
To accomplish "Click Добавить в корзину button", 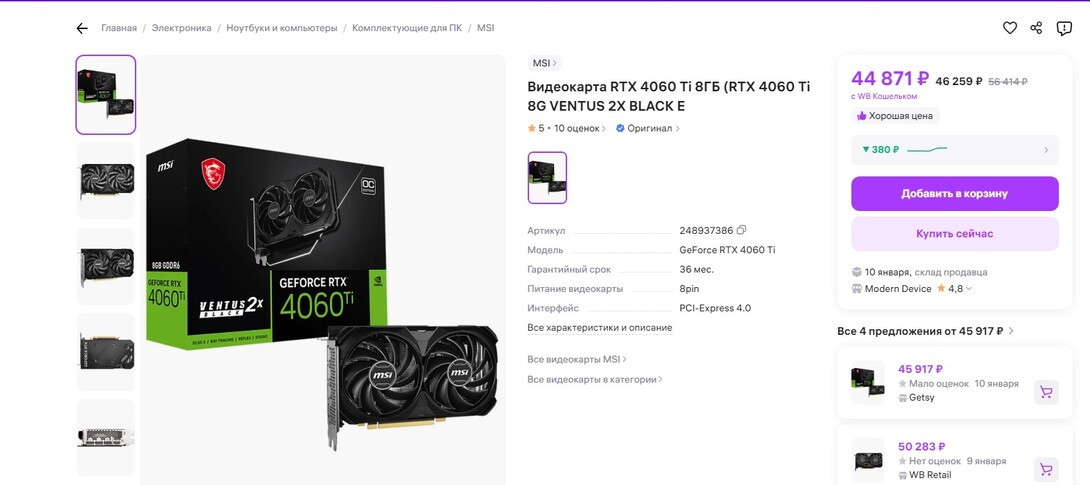I will pyautogui.click(x=954, y=194).
